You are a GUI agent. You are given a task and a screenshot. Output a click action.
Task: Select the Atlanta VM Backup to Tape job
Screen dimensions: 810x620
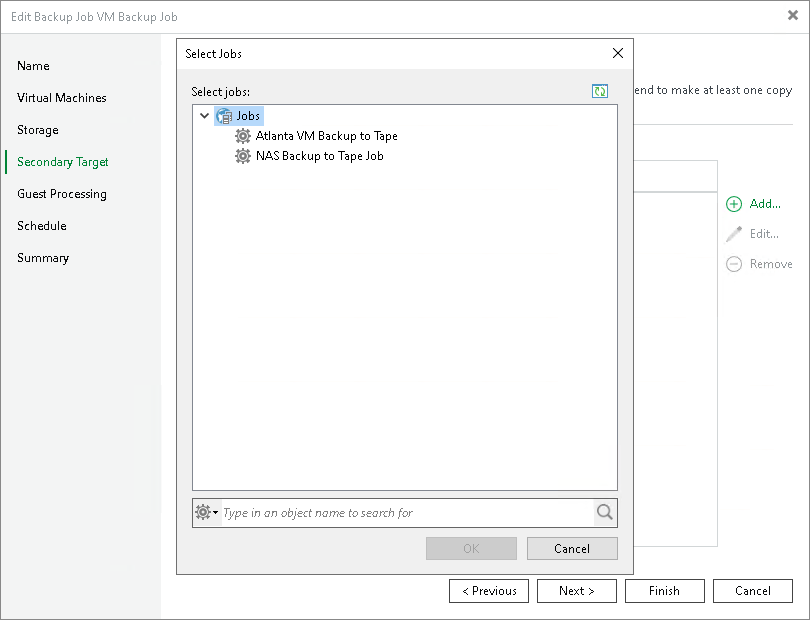(326, 136)
